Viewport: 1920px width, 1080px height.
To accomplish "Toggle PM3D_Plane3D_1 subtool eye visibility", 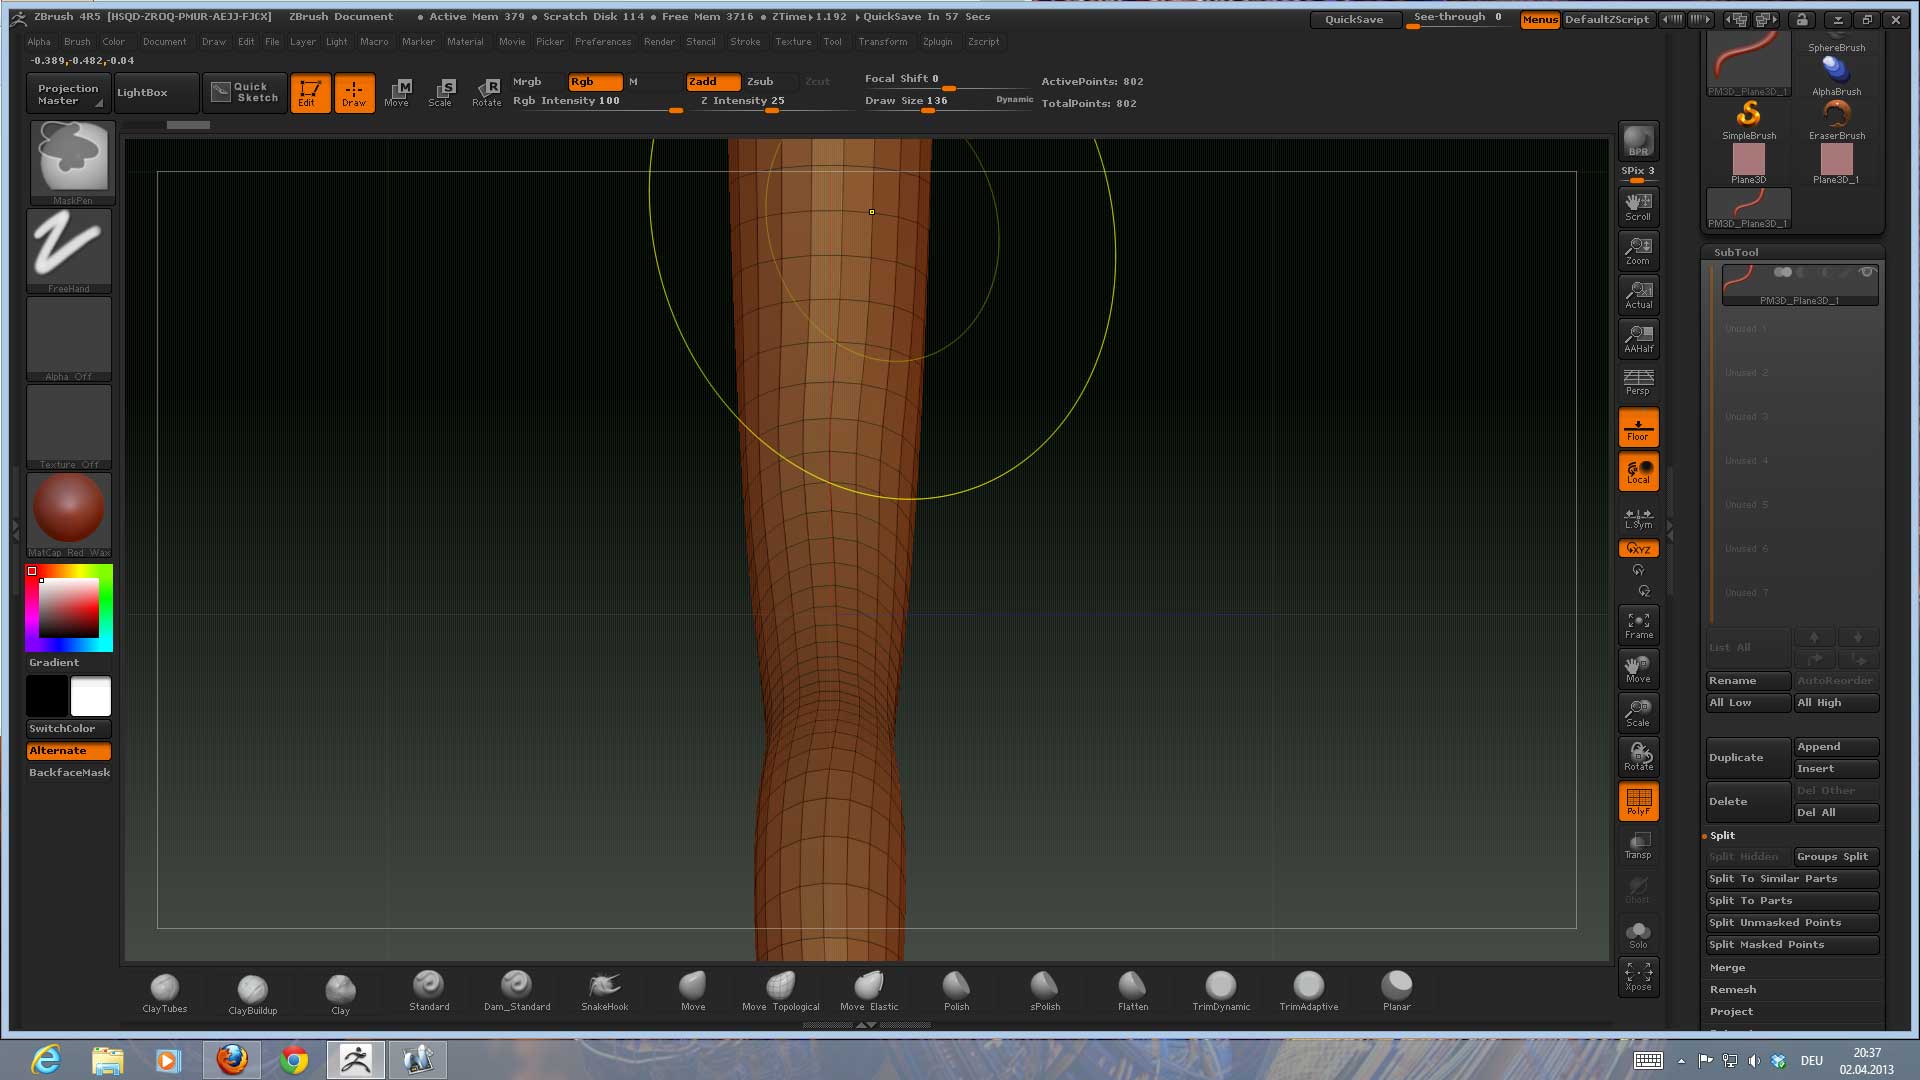I will pyautogui.click(x=1866, y=272).
